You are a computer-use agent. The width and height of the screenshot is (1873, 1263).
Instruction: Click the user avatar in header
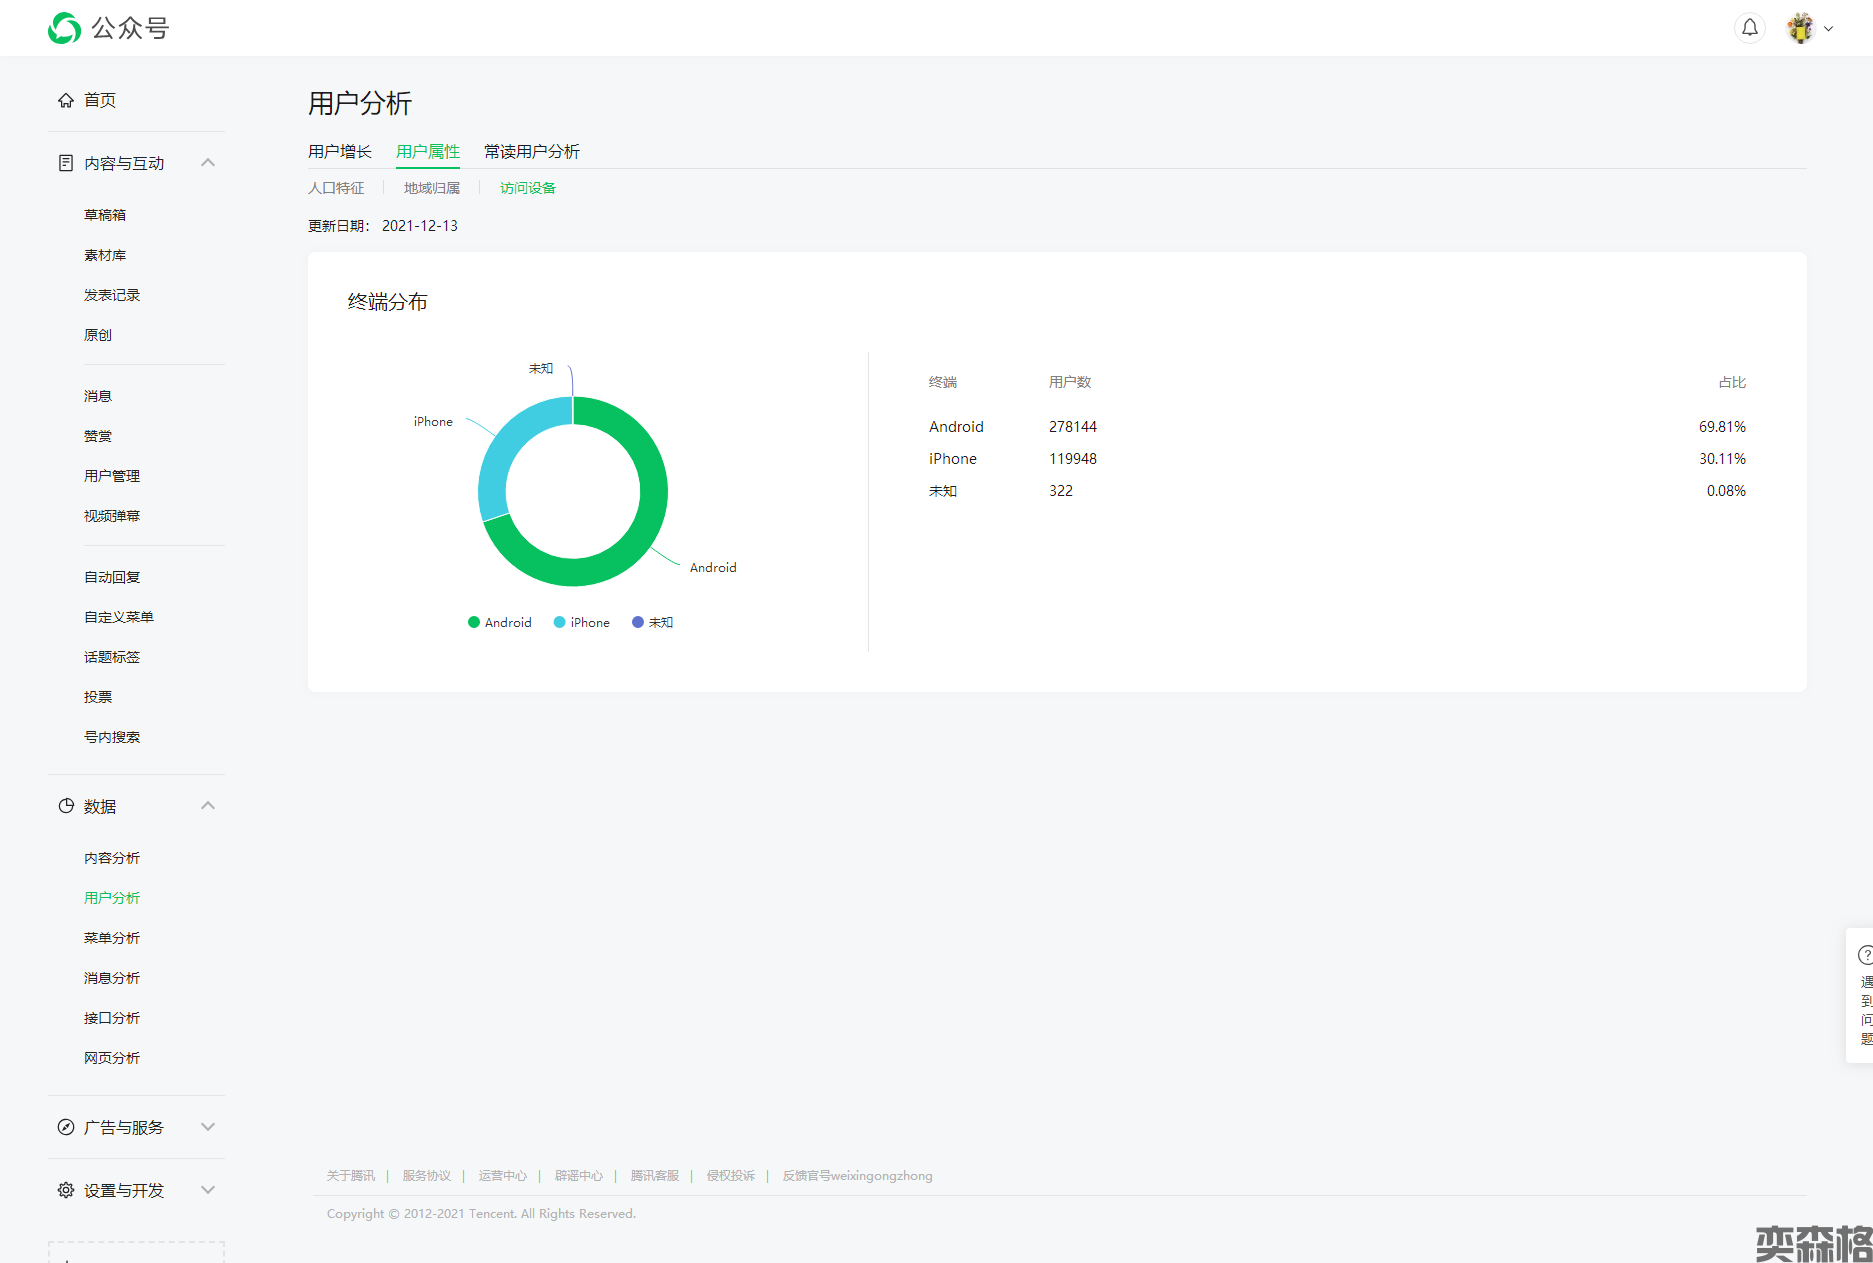coord(1800,28)
